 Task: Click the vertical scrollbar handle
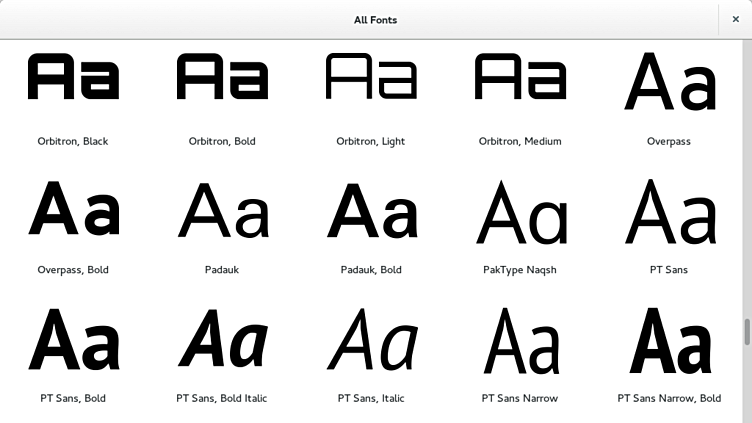coord(747,331)
